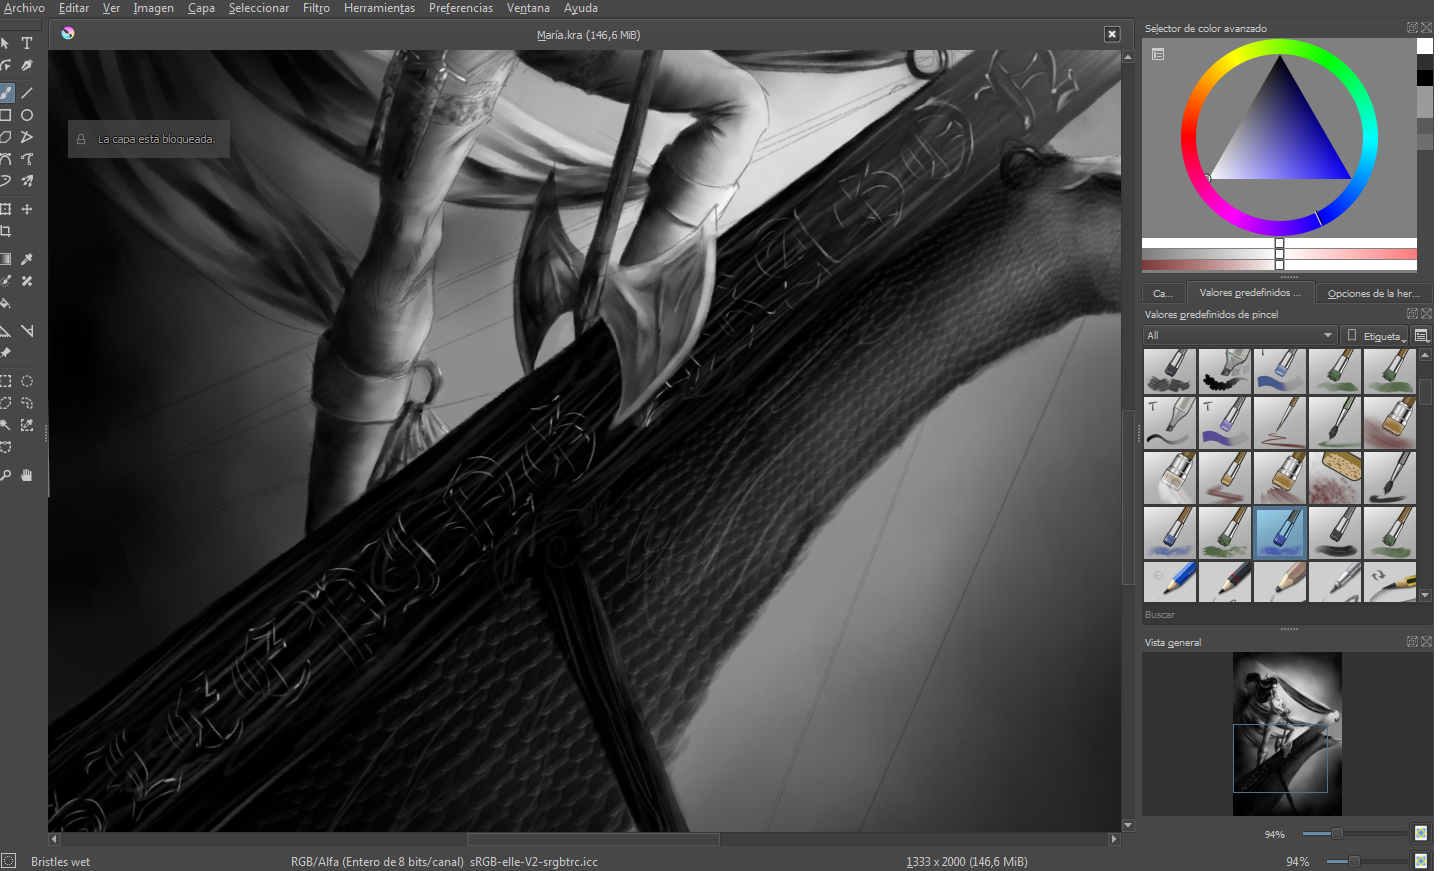Select the Multibrush tool
This screenshot has width=1440, height=871.
pyautogui.click(x=27, y=181)
